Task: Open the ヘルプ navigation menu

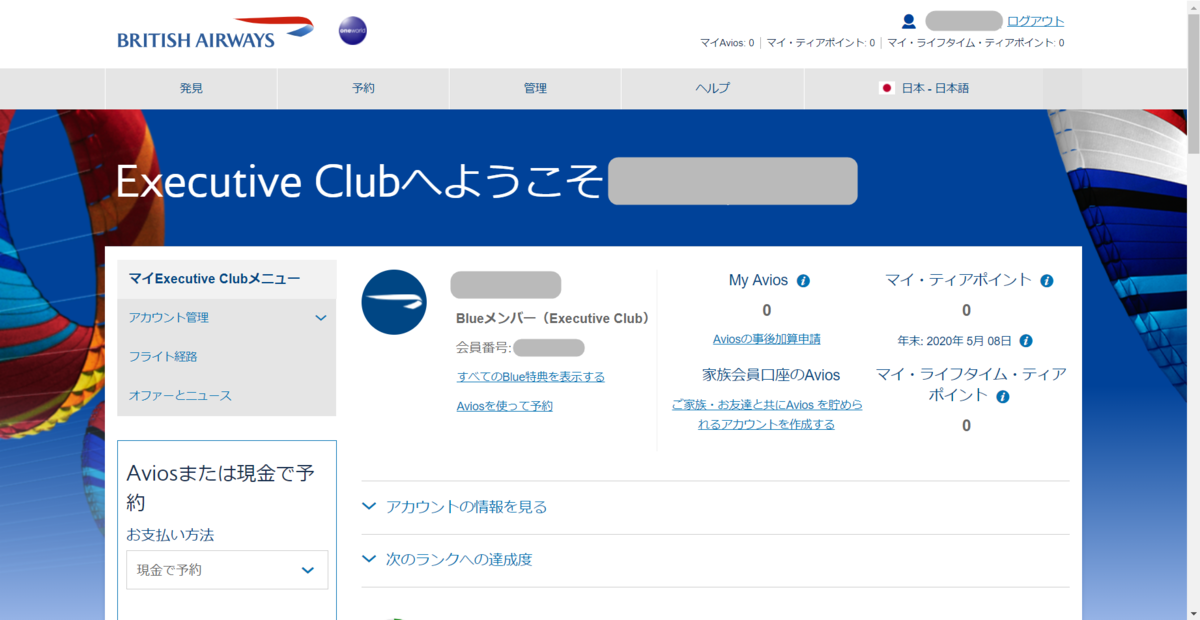Action: [712, 88]
